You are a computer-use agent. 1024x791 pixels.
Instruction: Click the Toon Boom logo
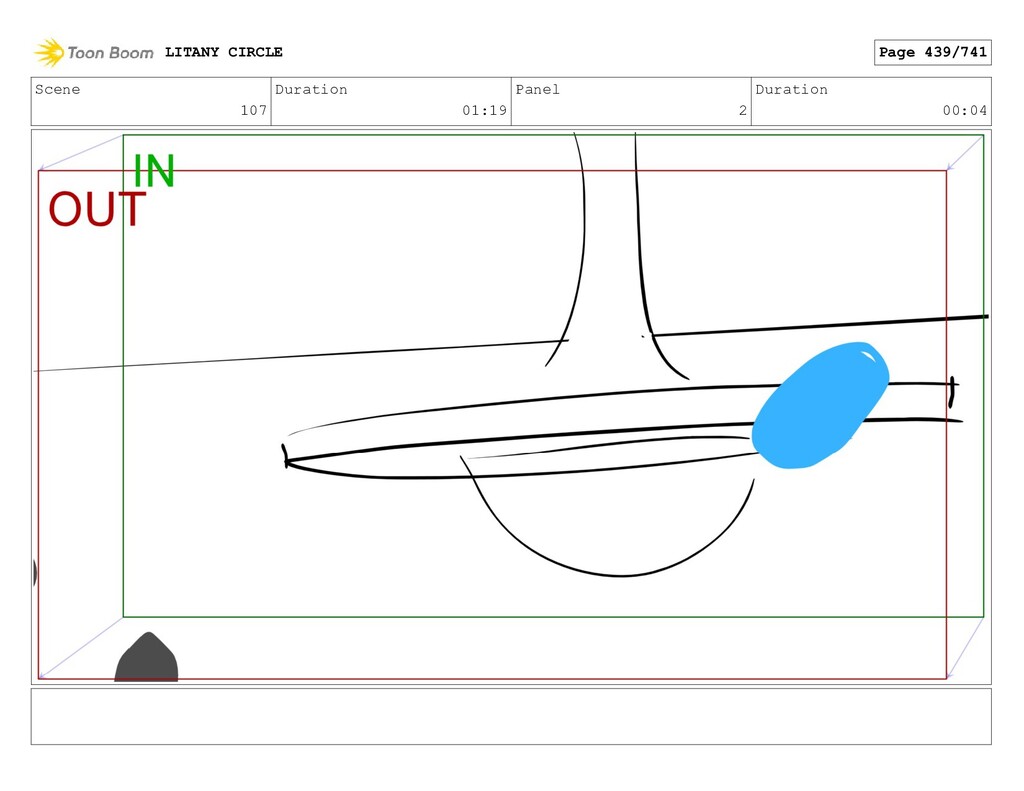click(93, 52)
